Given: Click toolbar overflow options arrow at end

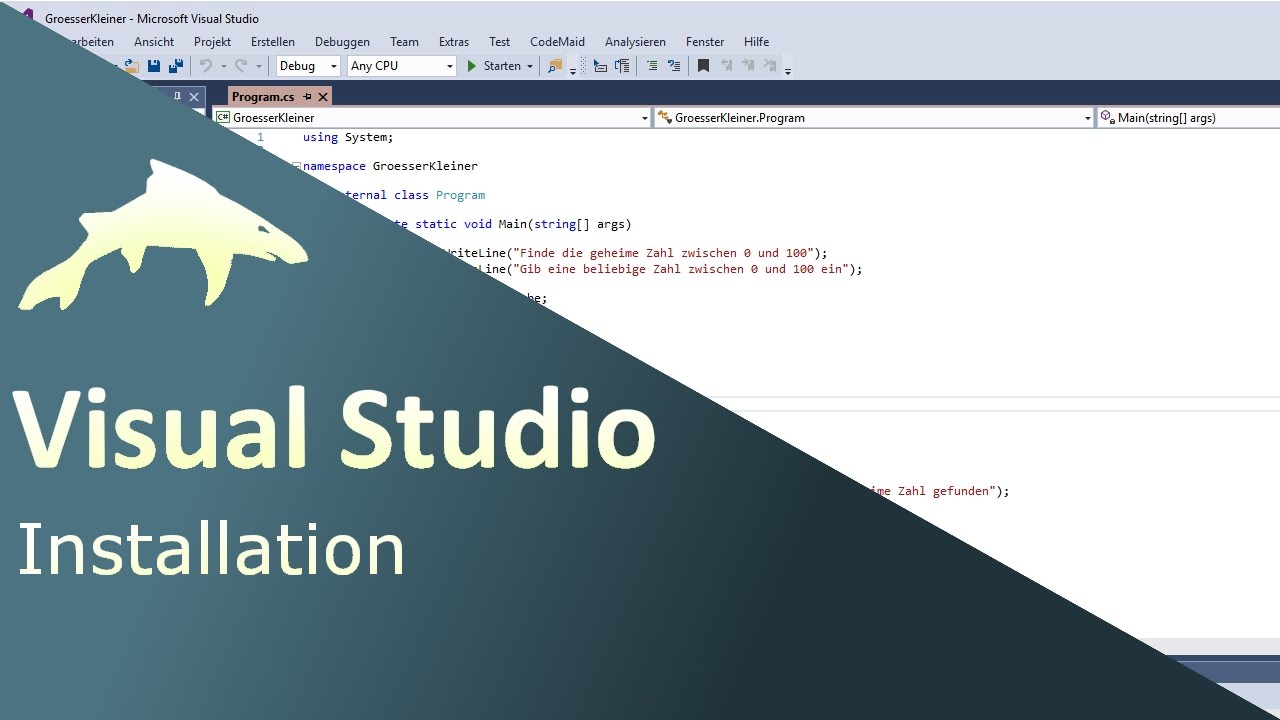Looking at the screenshot, I should pyautogui.click(x=788, y=70).
